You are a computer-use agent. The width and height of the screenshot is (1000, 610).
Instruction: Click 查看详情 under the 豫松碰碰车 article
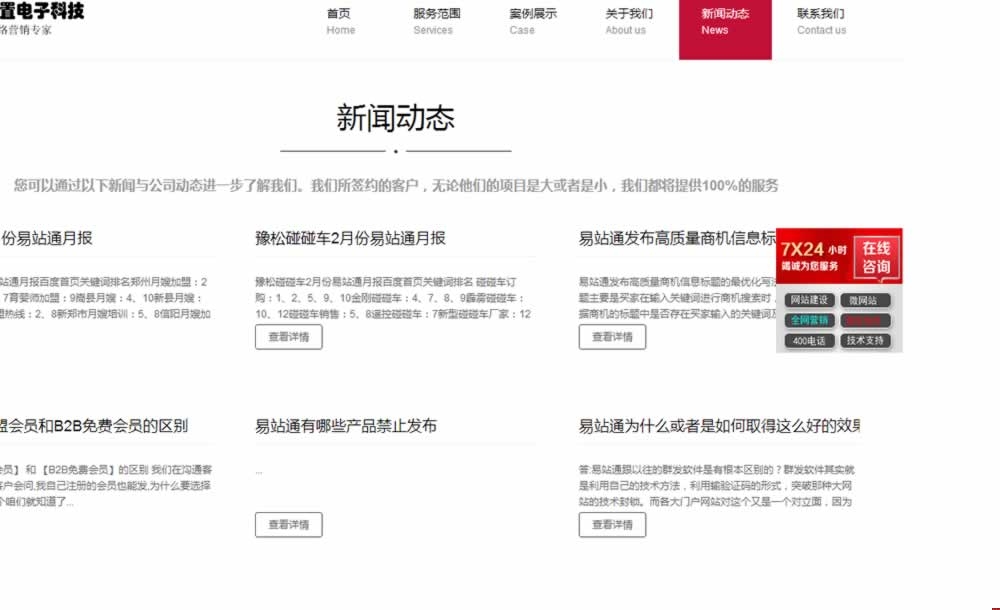(288, 337)
